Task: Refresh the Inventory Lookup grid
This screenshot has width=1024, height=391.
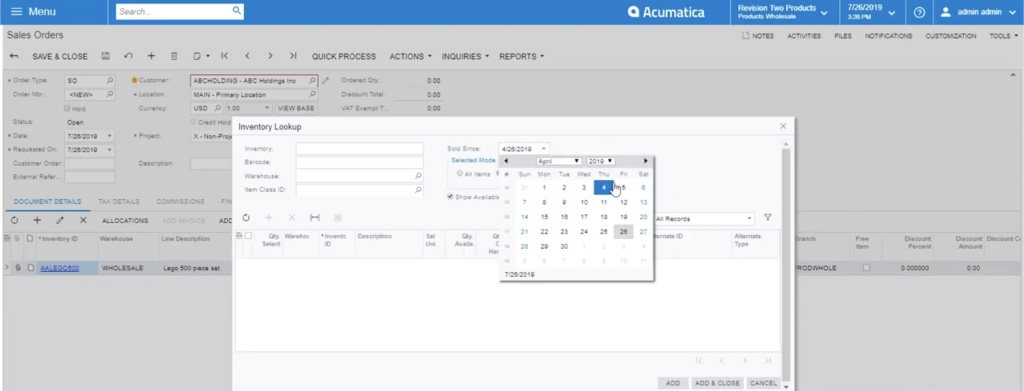Action: tap(246, 217)
